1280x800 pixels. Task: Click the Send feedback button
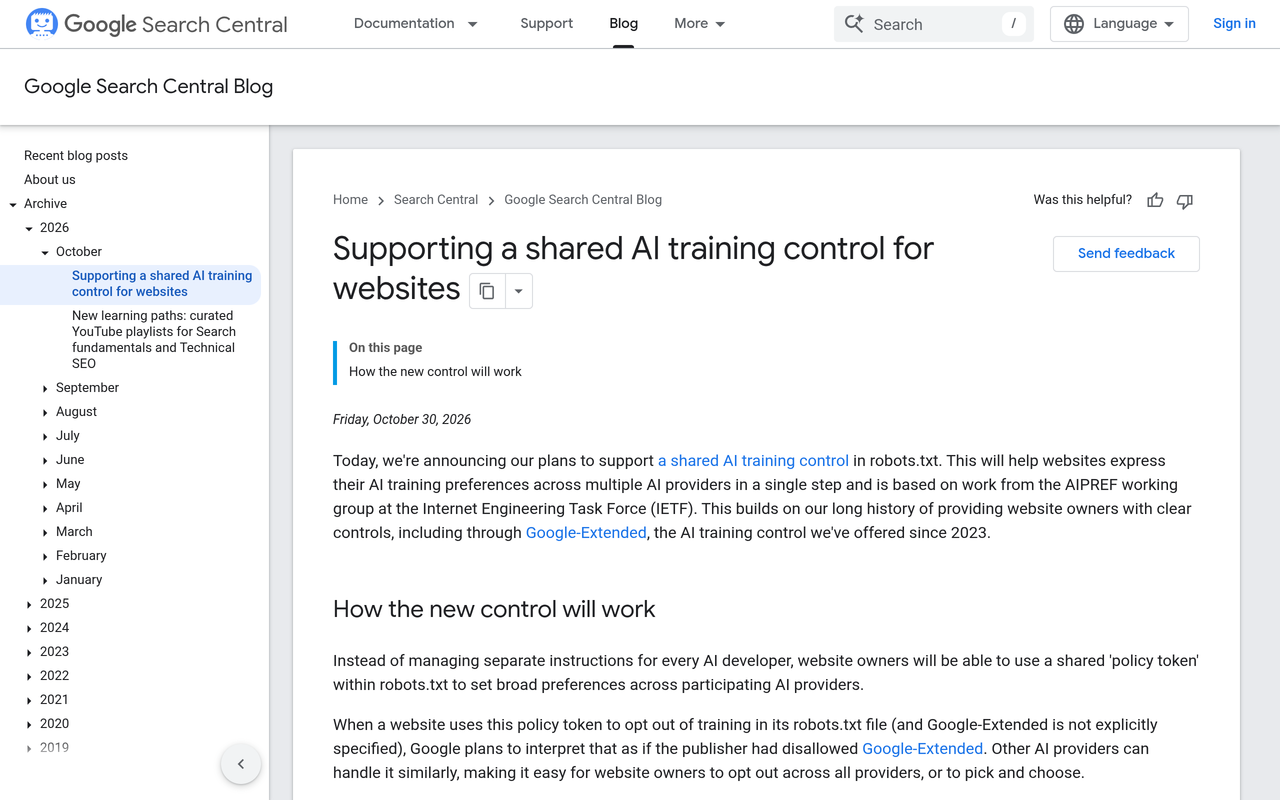click(1126, 253)
